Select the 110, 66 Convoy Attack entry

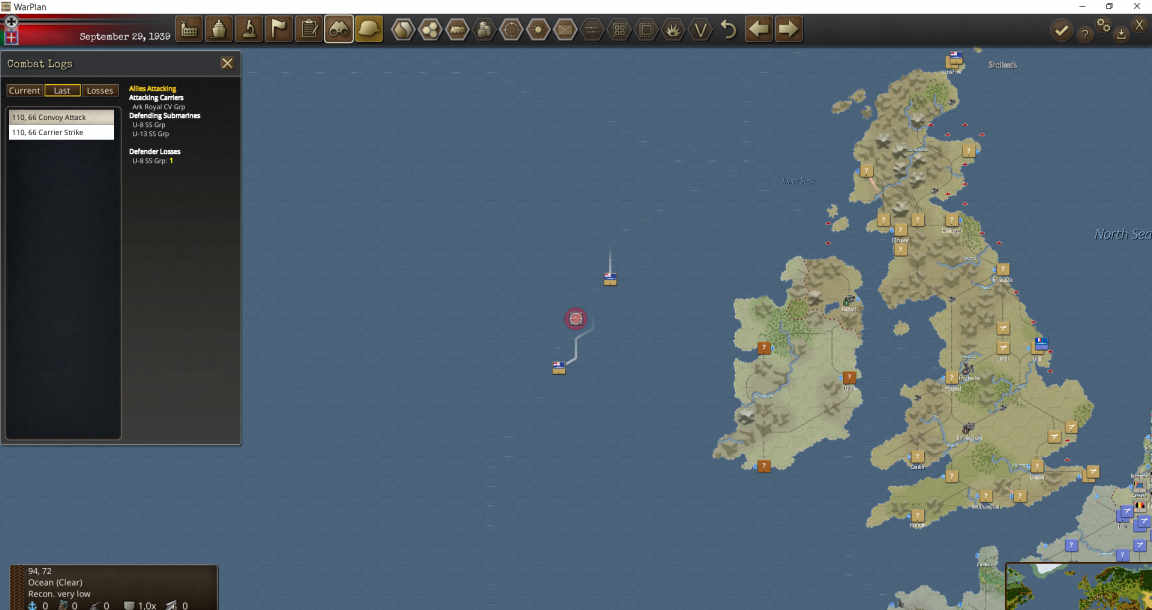pyautogui.click(x=62, y=117)
